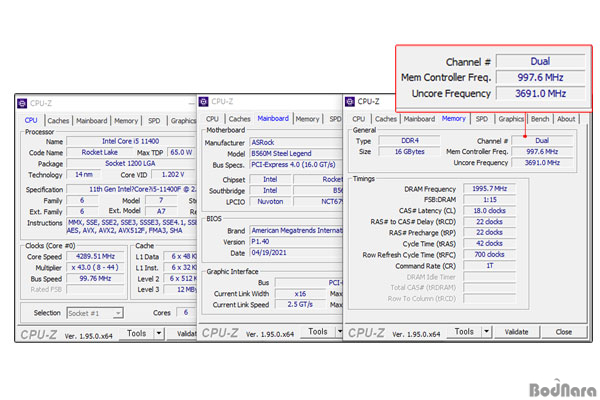
Task: Open the CPU tab in left window
Action: (x=31, y=120)
